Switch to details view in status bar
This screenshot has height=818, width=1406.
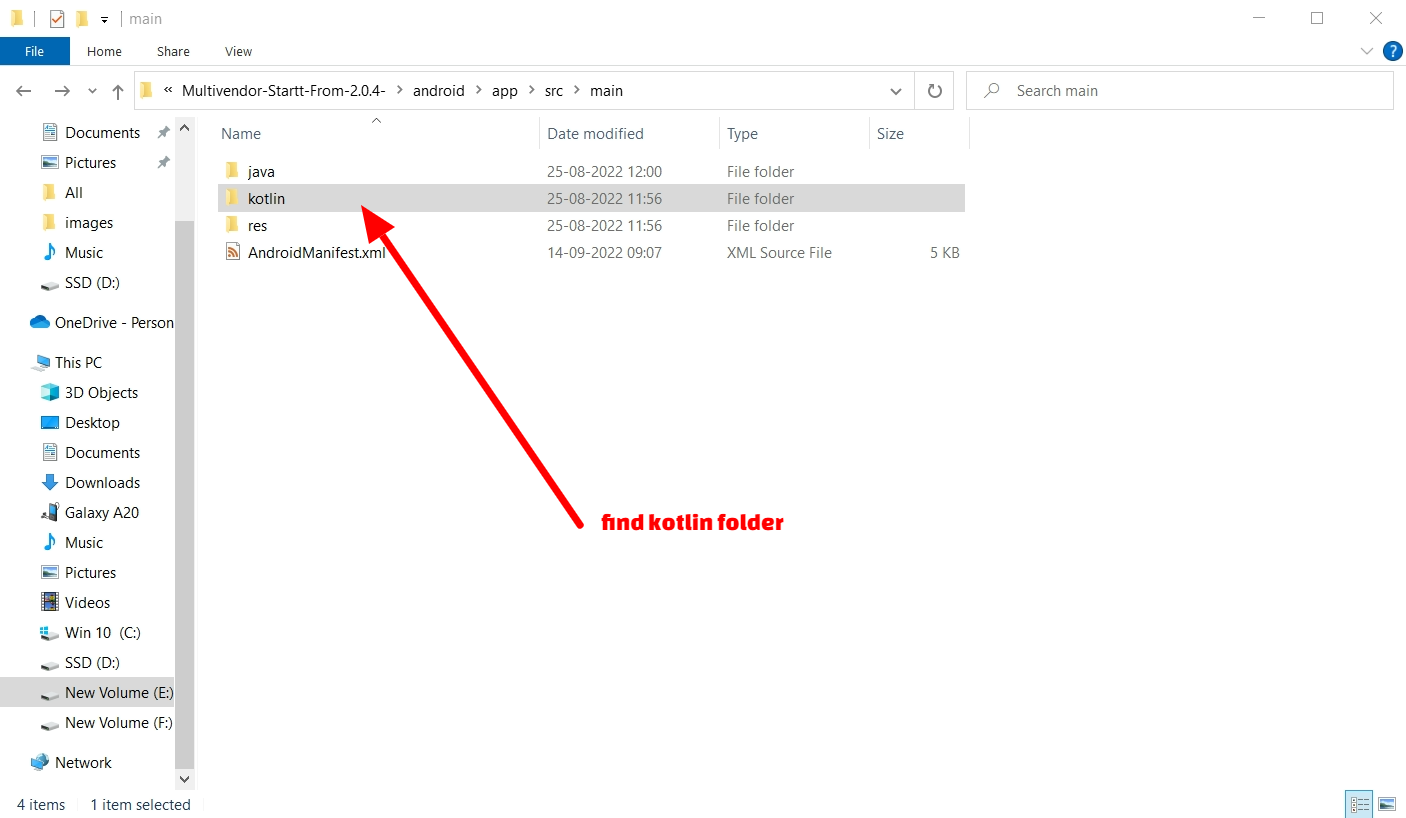[1360, 804]
